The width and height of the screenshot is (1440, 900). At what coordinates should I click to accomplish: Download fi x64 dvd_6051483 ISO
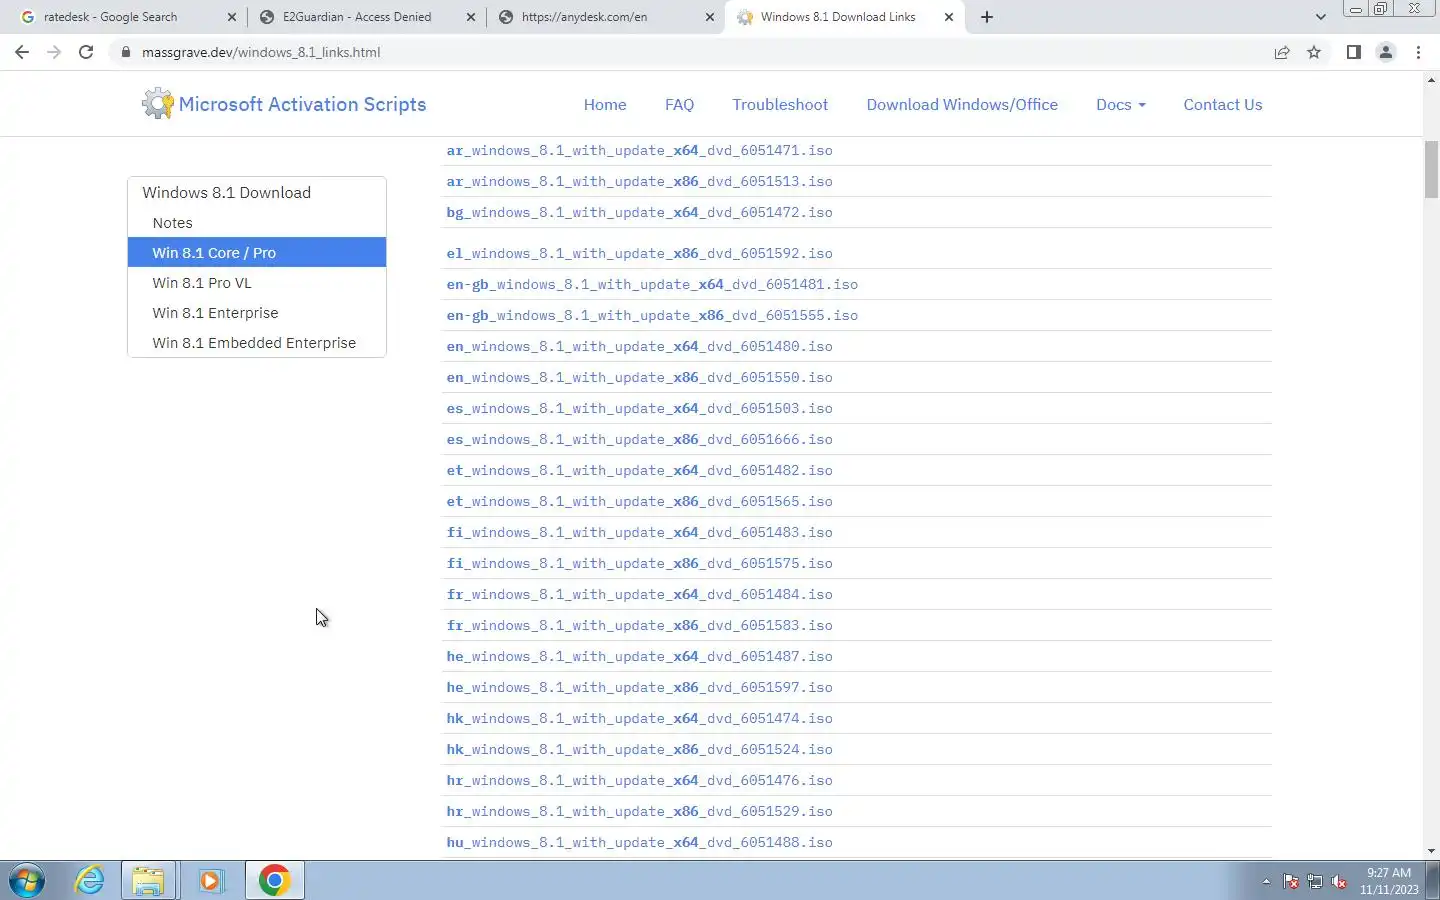point(639,532)
